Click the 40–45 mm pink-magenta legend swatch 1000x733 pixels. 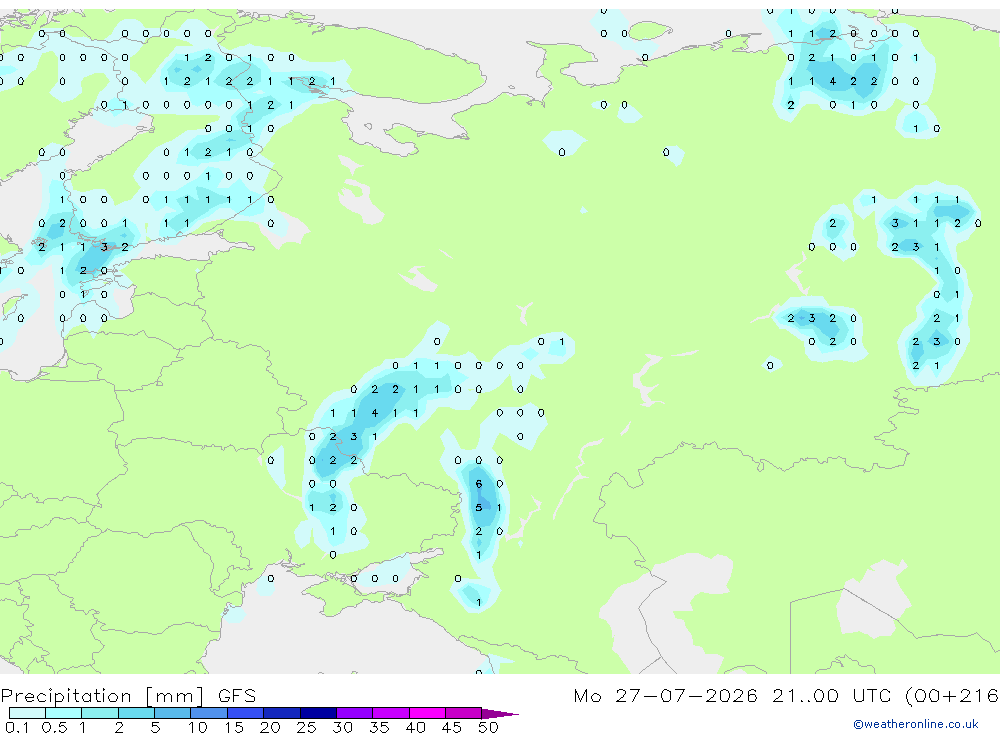427,713
